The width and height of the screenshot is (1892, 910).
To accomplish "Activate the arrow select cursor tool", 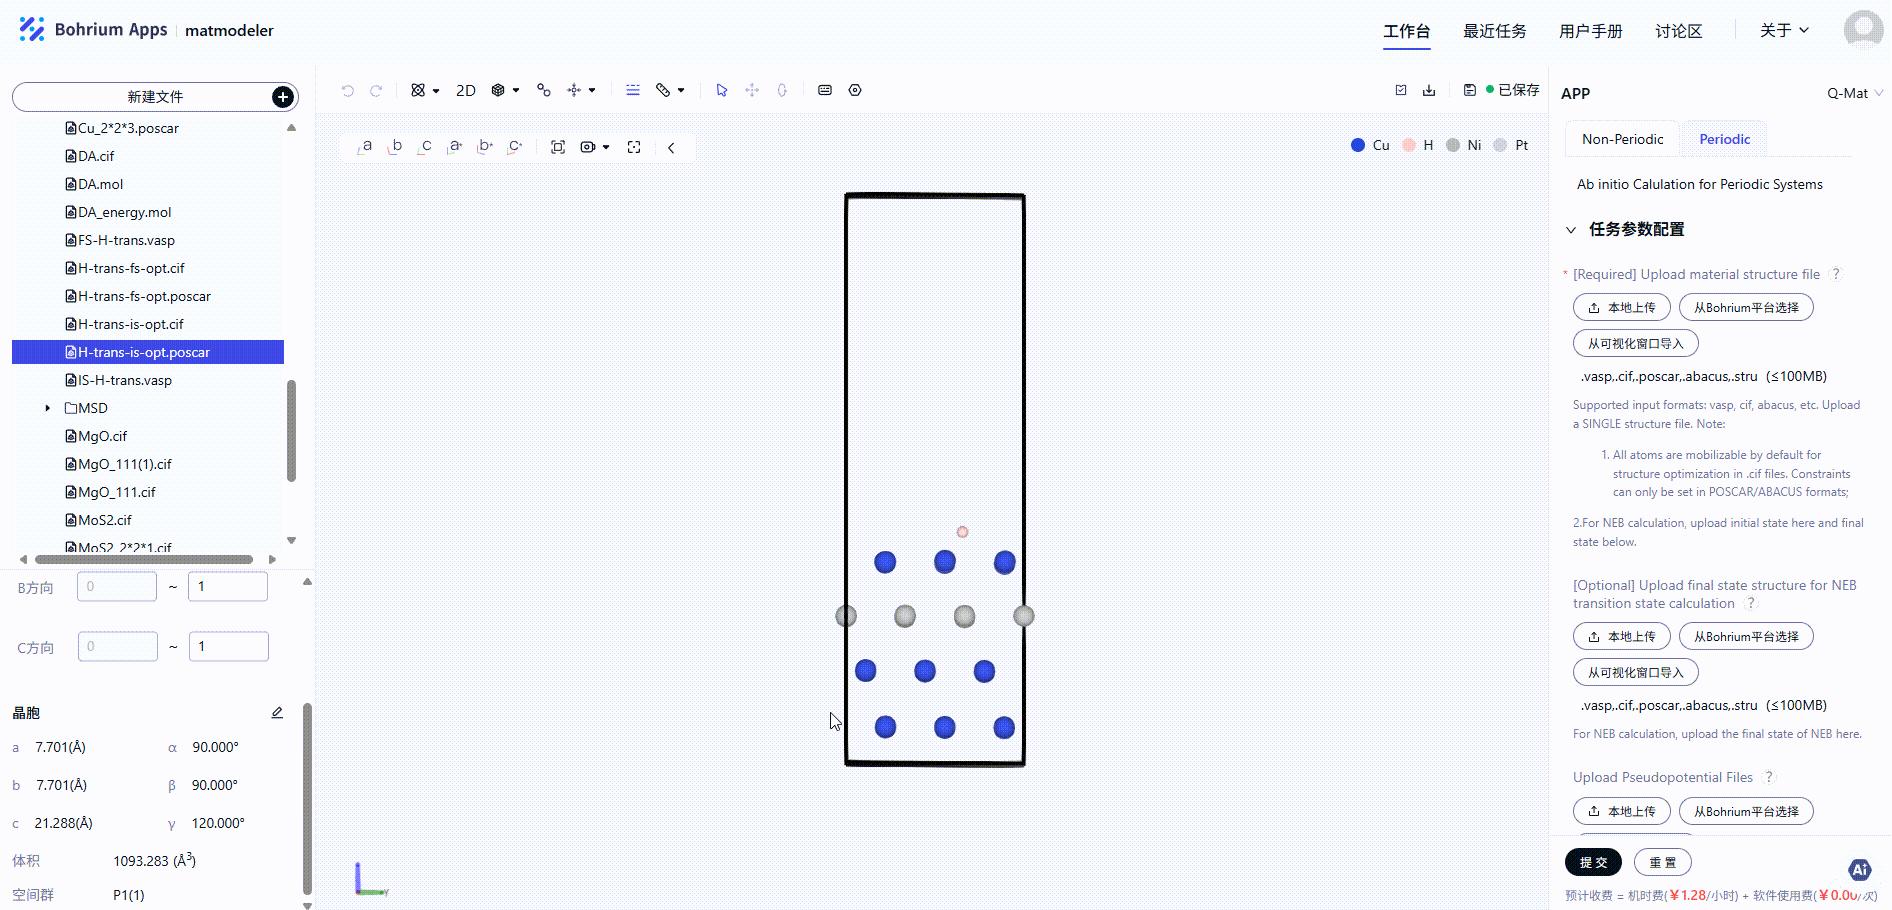I will [x=721, y=90].
